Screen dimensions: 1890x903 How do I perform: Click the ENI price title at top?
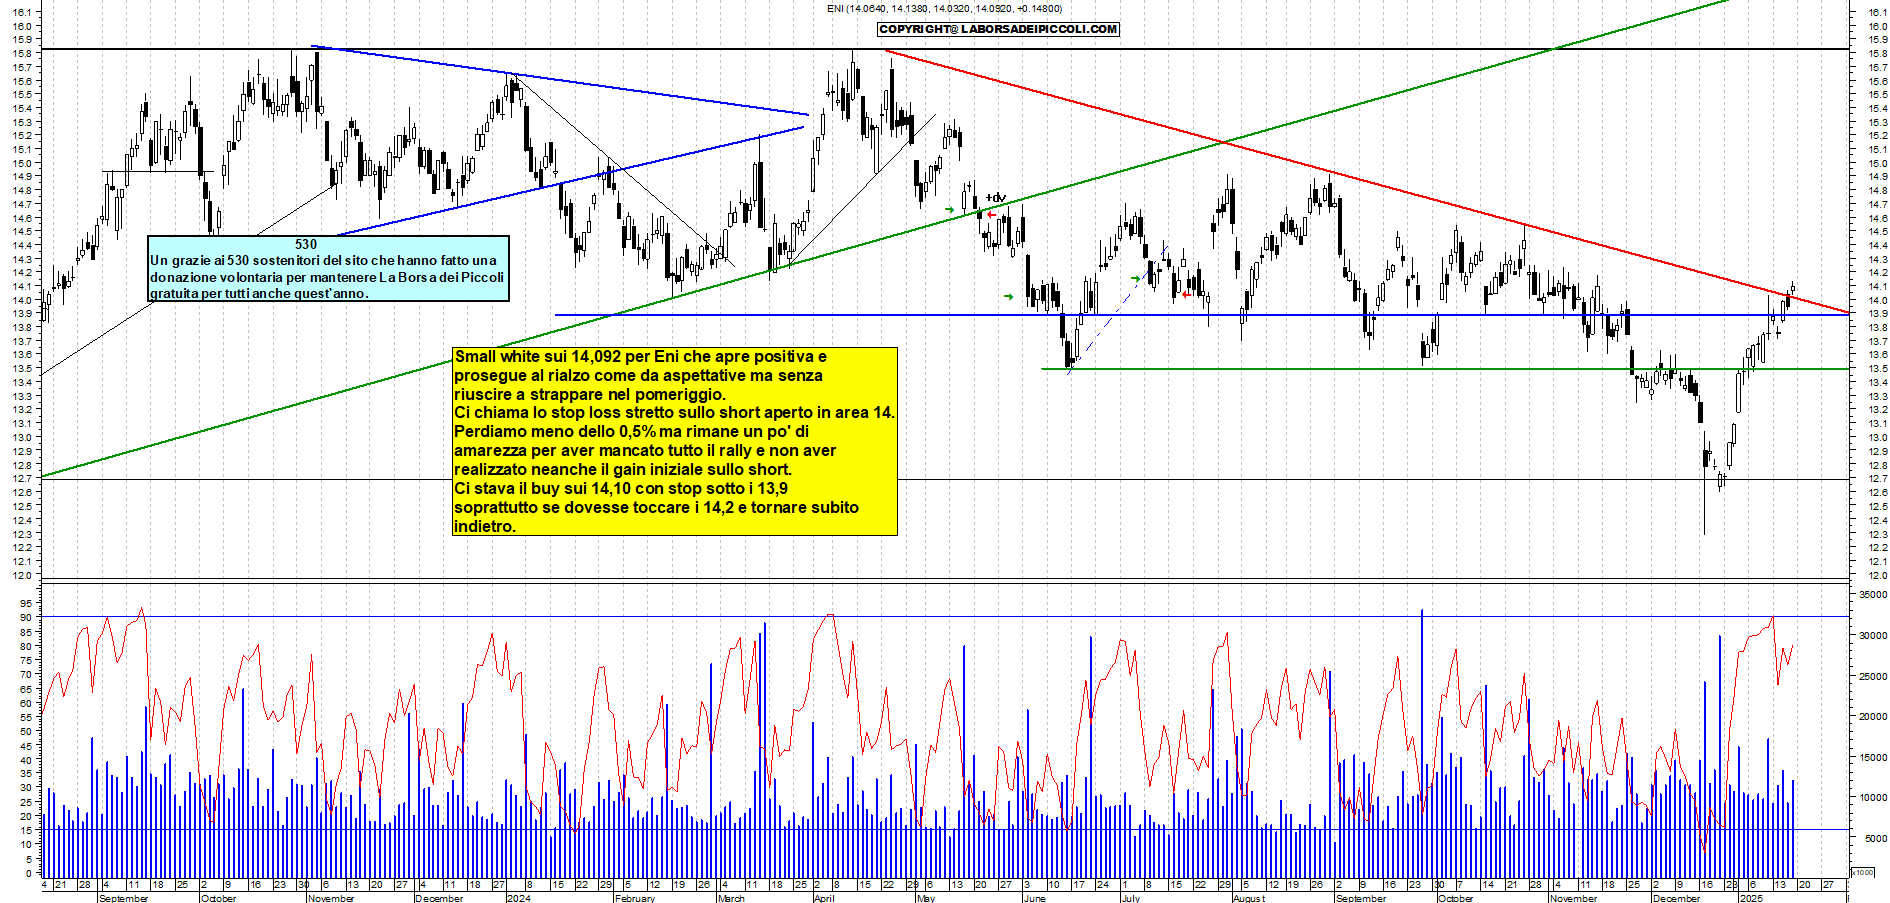(x=944, y=9)
